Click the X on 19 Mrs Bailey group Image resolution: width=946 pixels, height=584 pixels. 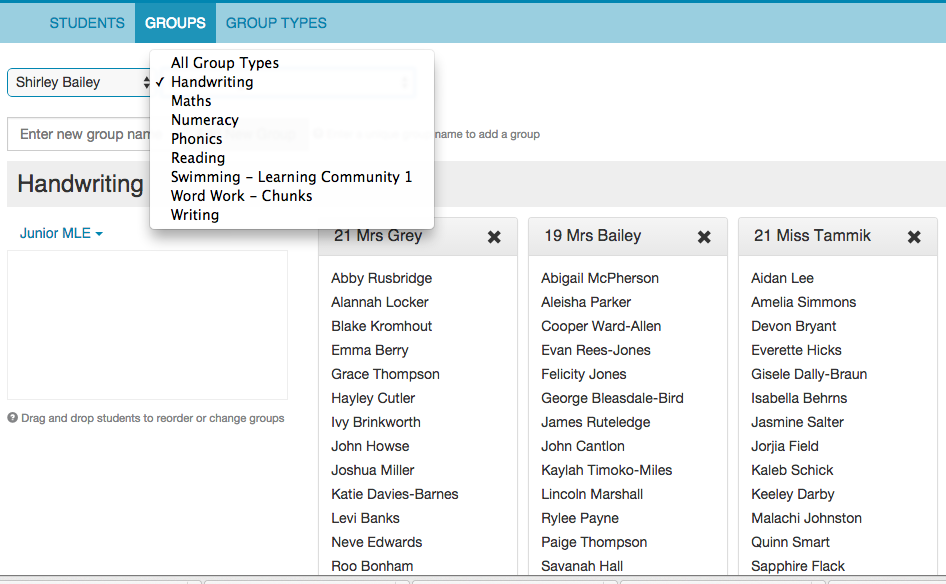704,237
